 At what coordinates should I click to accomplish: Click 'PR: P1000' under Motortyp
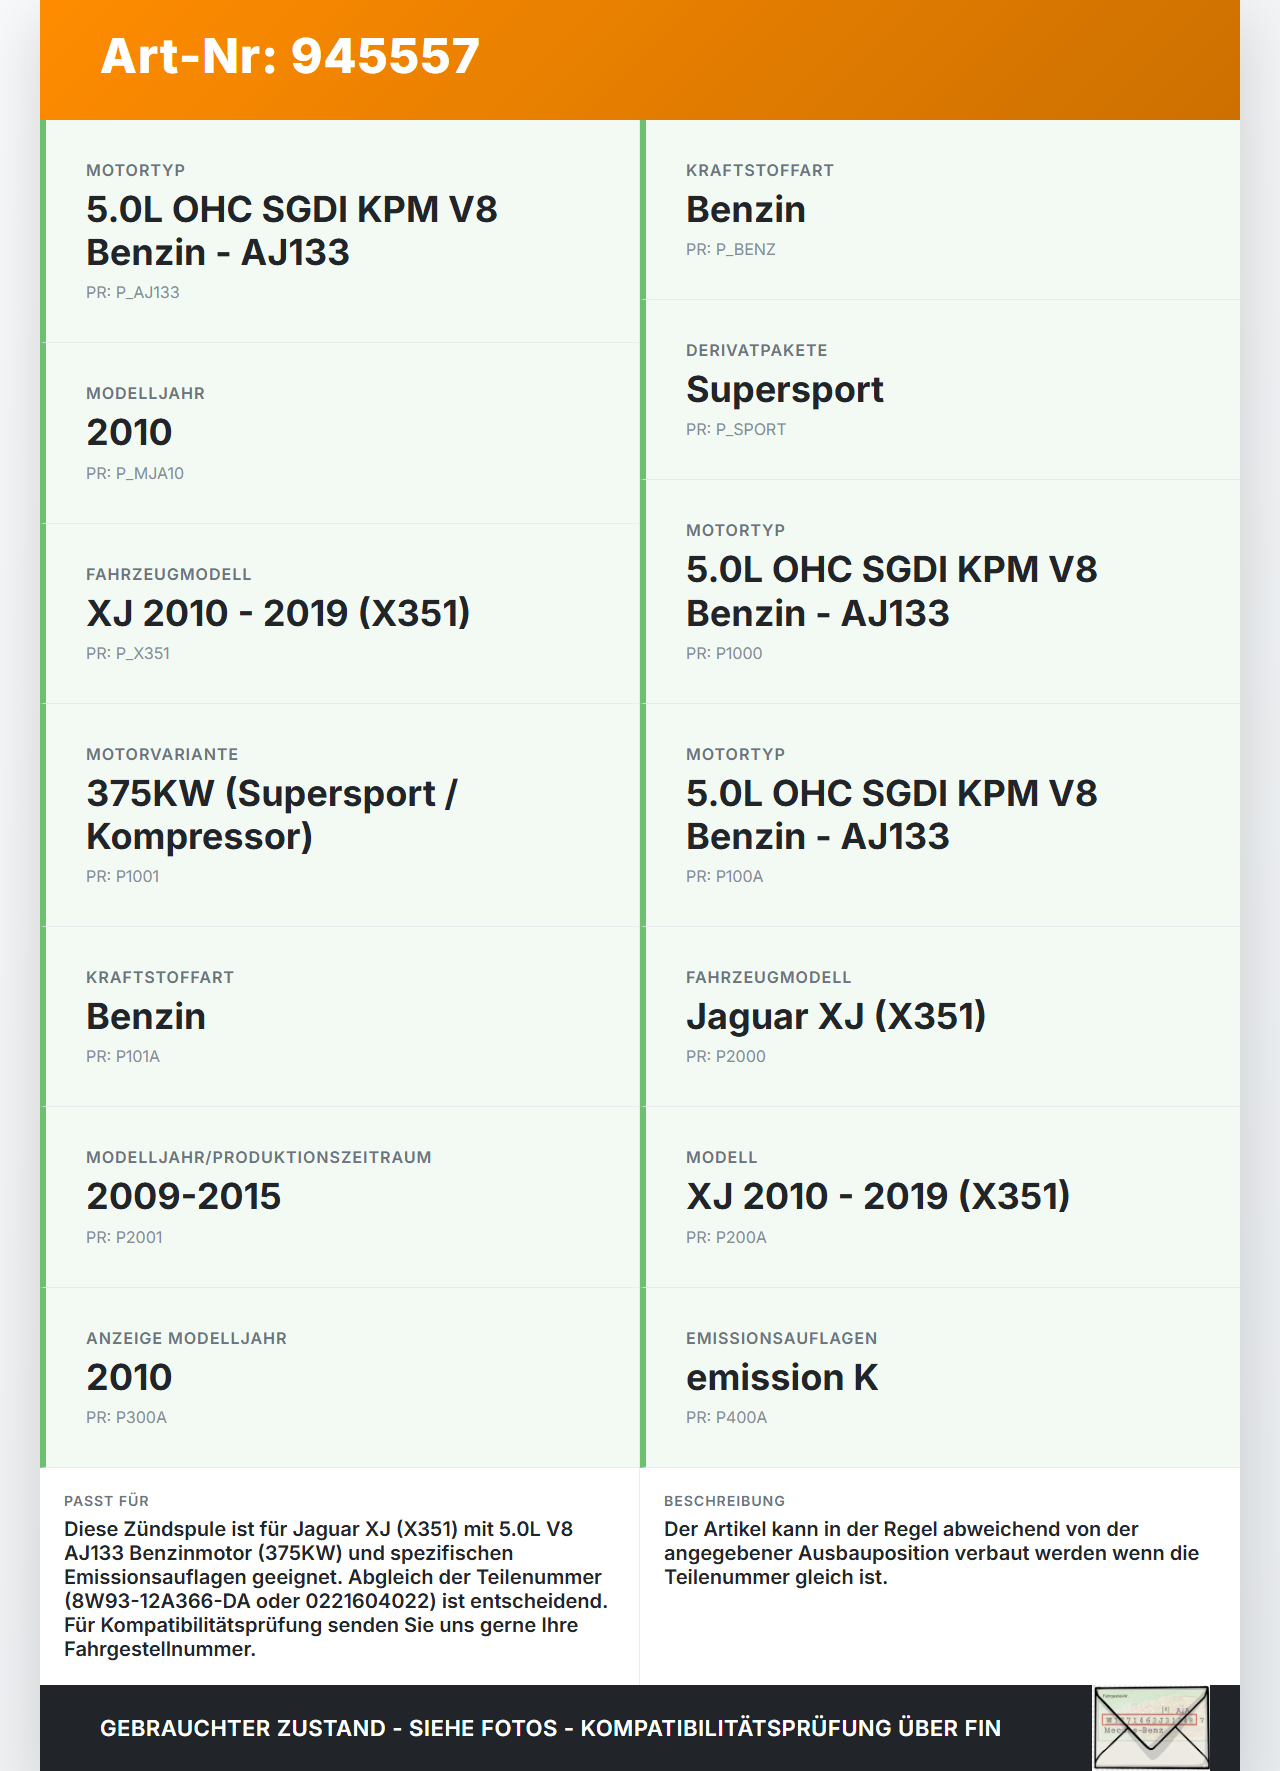(724, 654)
